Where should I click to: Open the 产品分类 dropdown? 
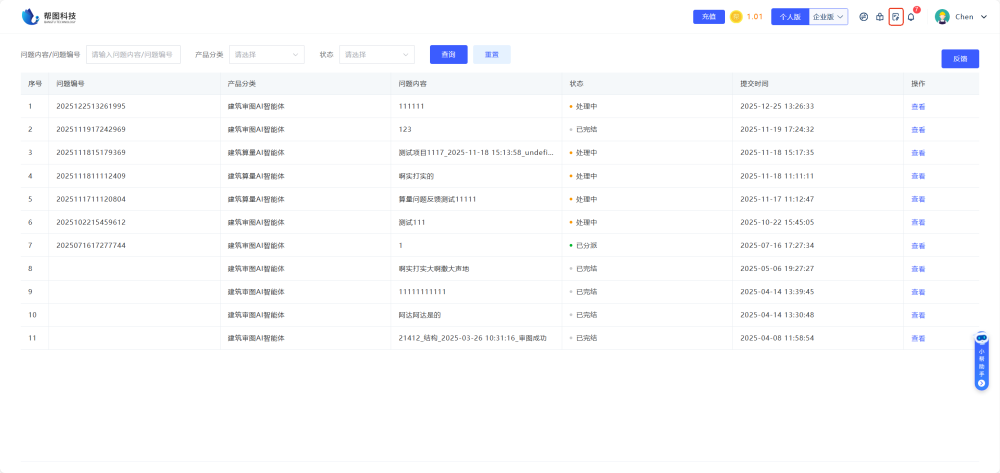[267, 55]
